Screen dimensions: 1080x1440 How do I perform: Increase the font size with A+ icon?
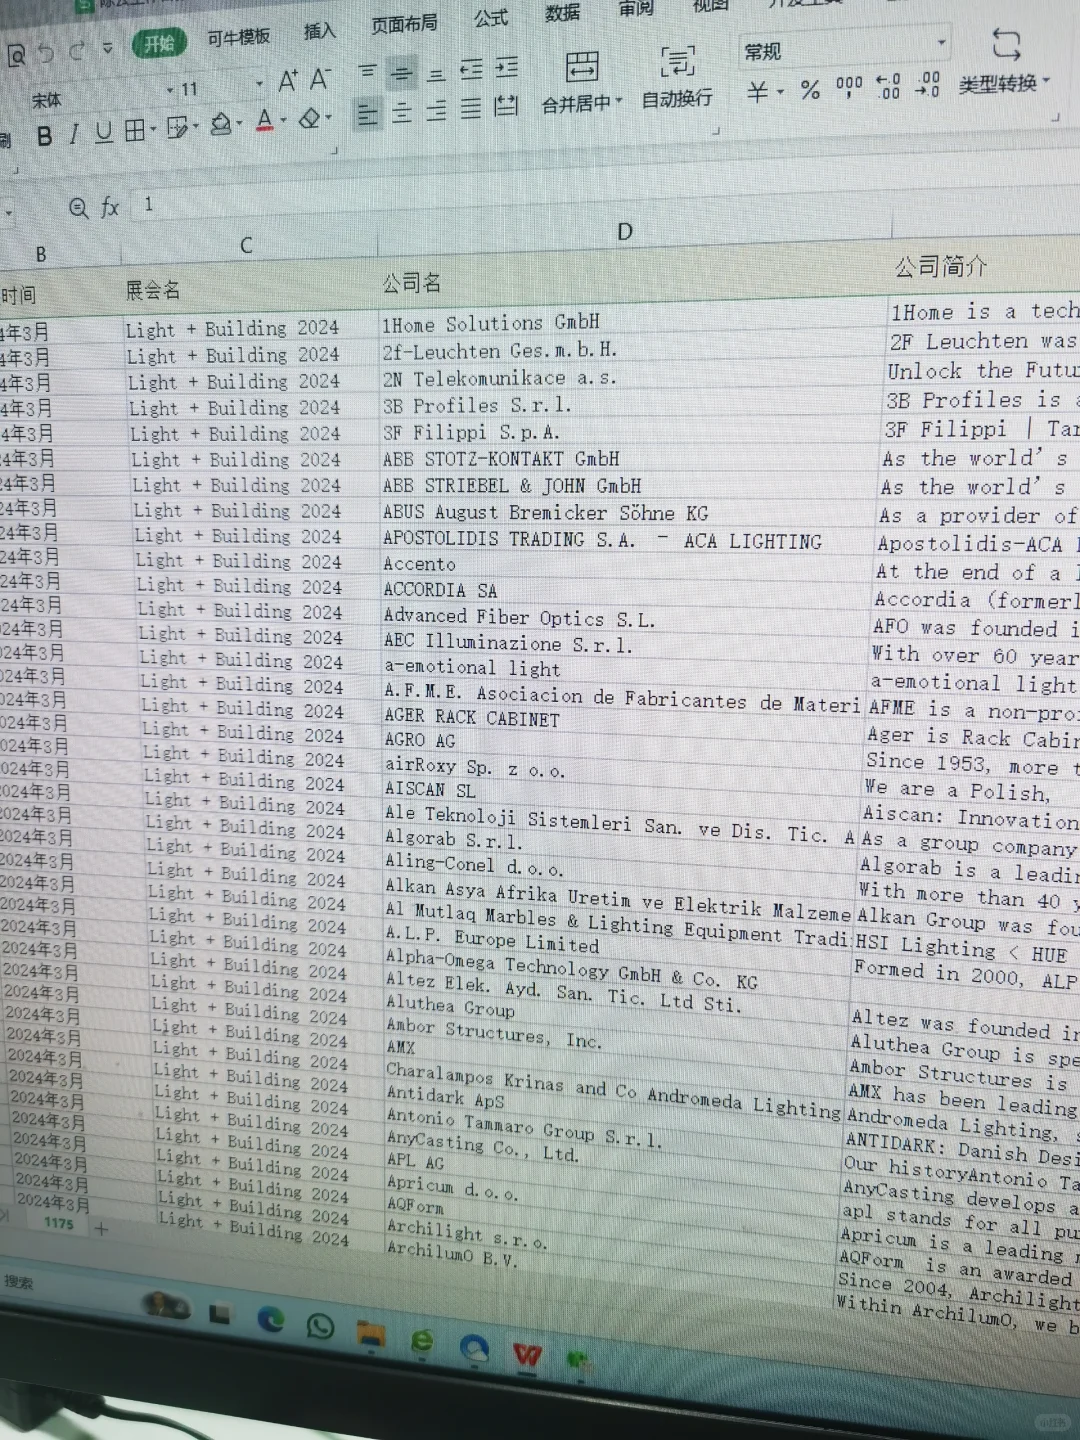click(x=288, y=82)
